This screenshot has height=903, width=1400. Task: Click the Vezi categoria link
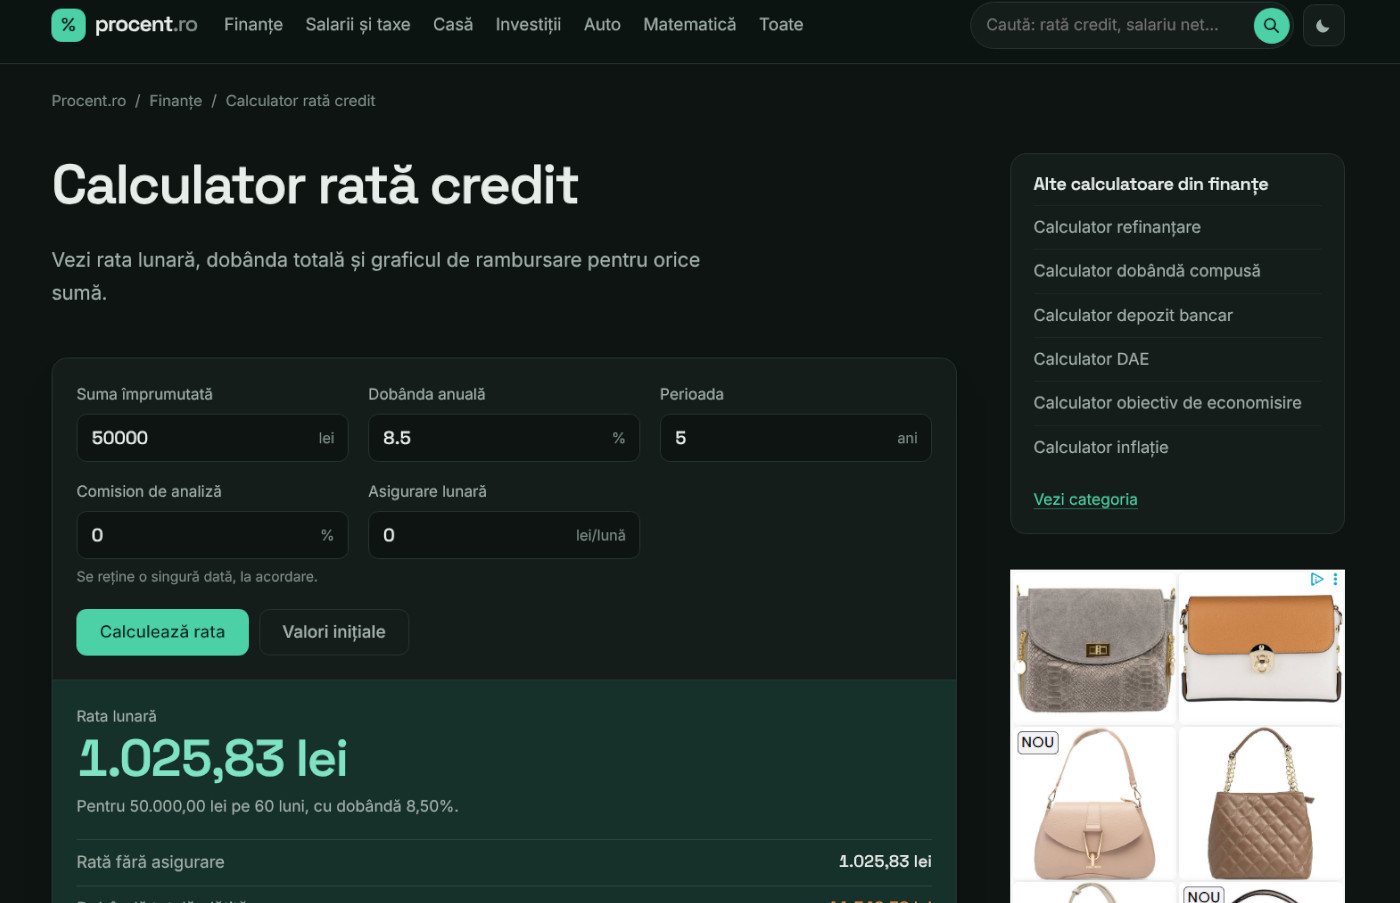tap(1085, 499)
